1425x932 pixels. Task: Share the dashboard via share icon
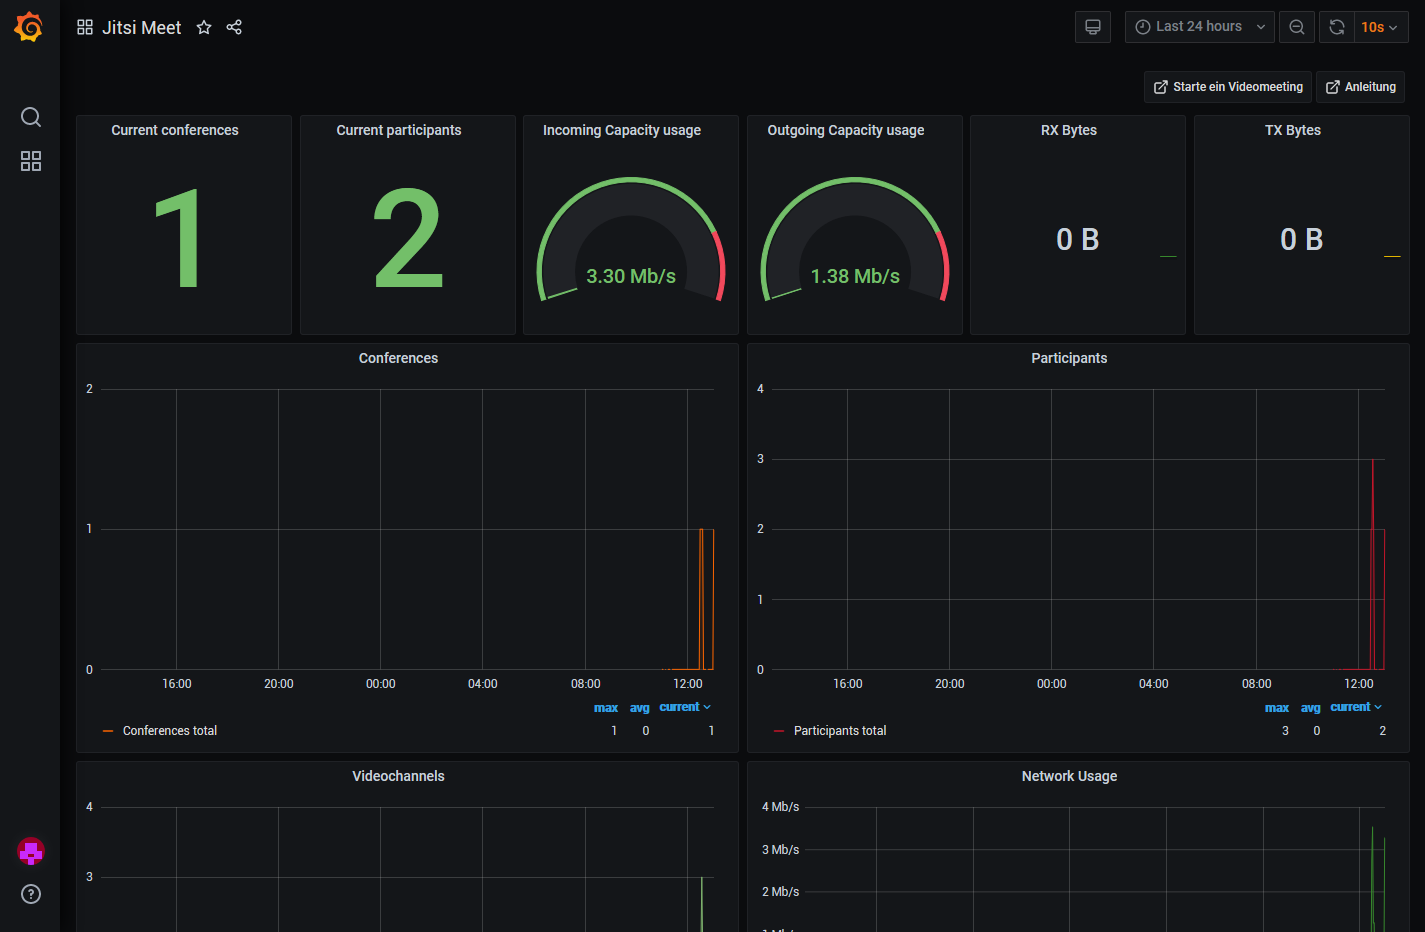[x=234, y=27]
